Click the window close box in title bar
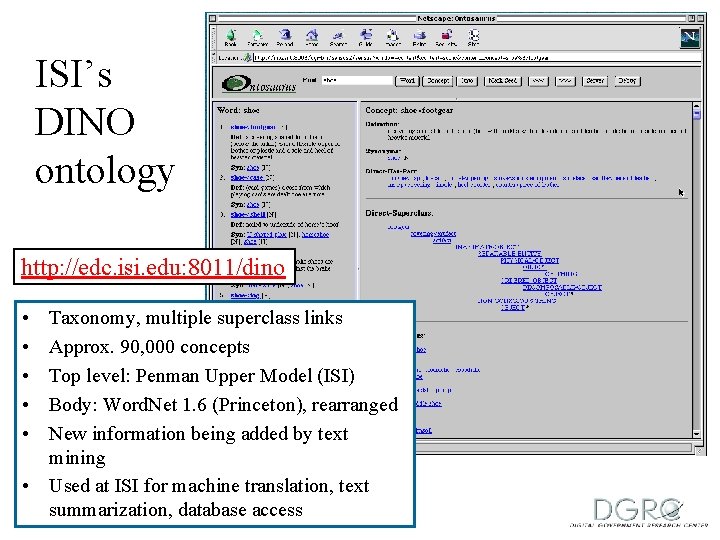Screen dimensions: 720x540 212,18
